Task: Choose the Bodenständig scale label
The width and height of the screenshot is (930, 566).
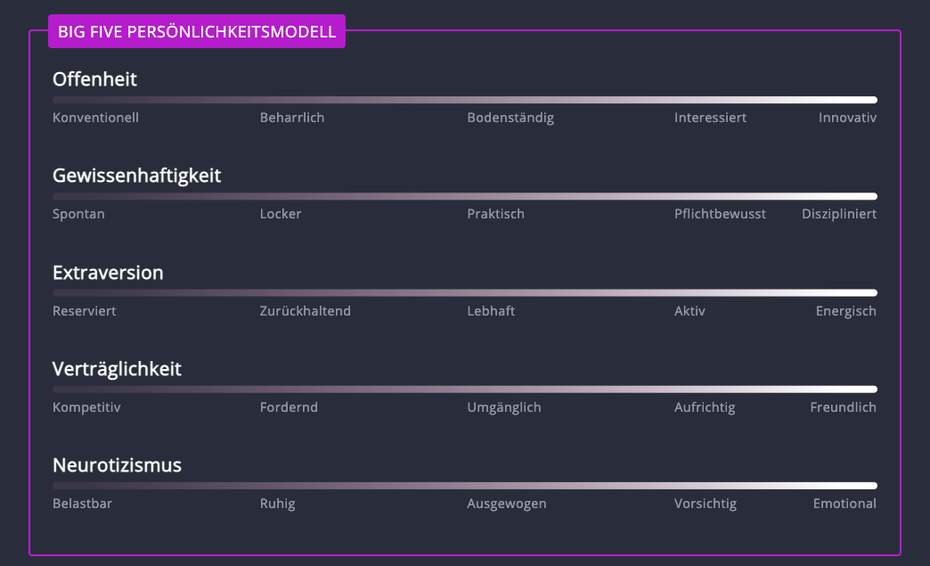Action: click(510, 118)
